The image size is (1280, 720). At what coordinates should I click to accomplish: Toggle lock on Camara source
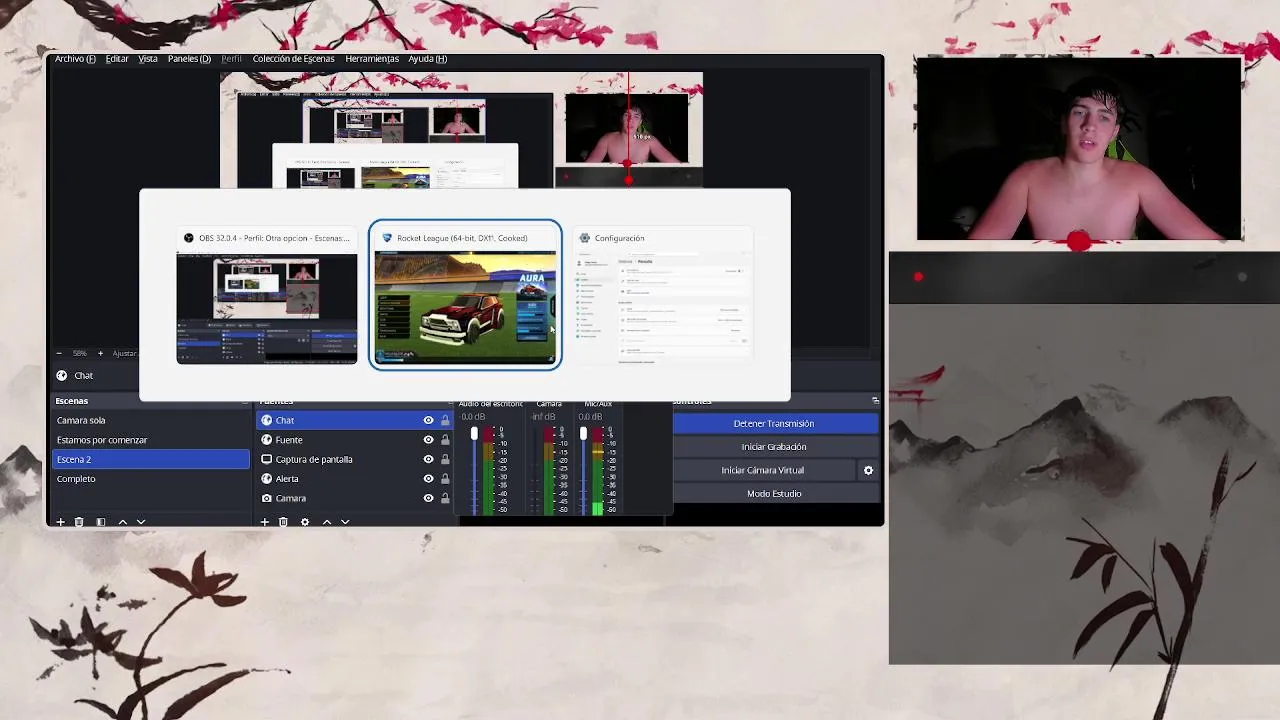445,498
